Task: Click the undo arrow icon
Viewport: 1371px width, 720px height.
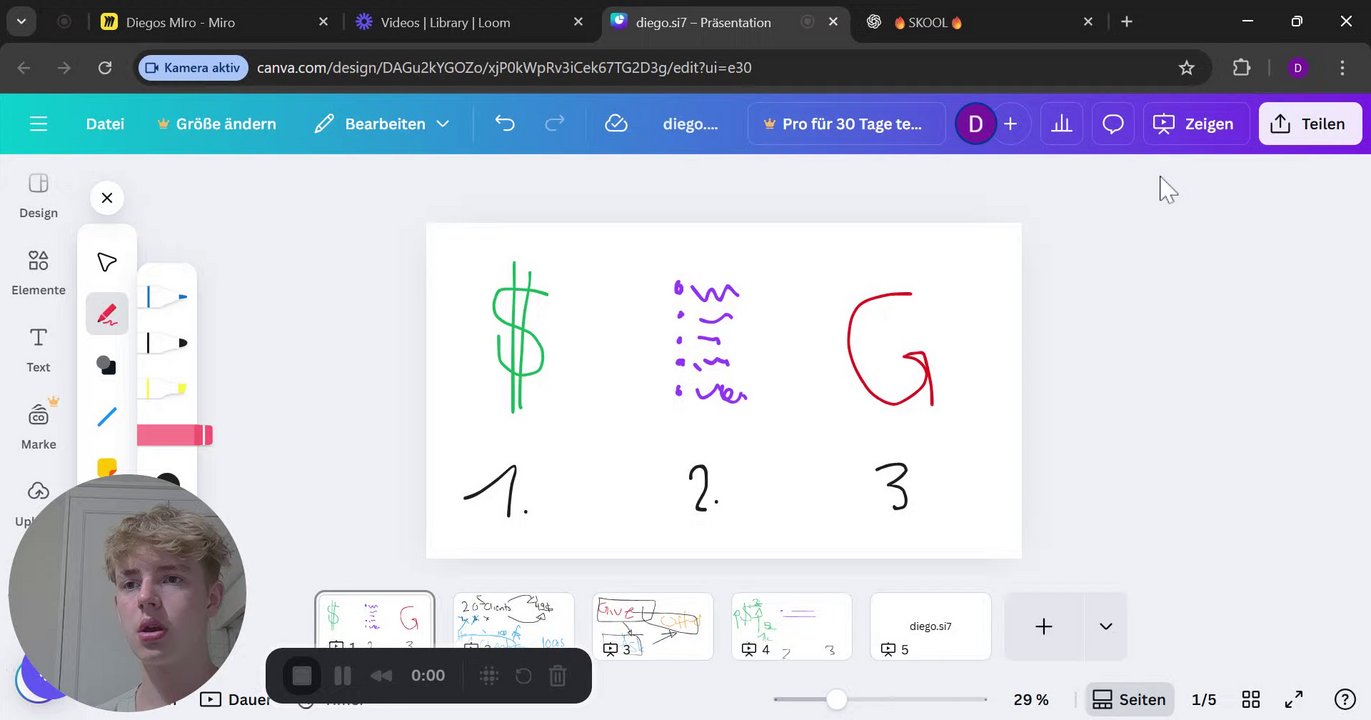Action: click(x=505, y=124)
